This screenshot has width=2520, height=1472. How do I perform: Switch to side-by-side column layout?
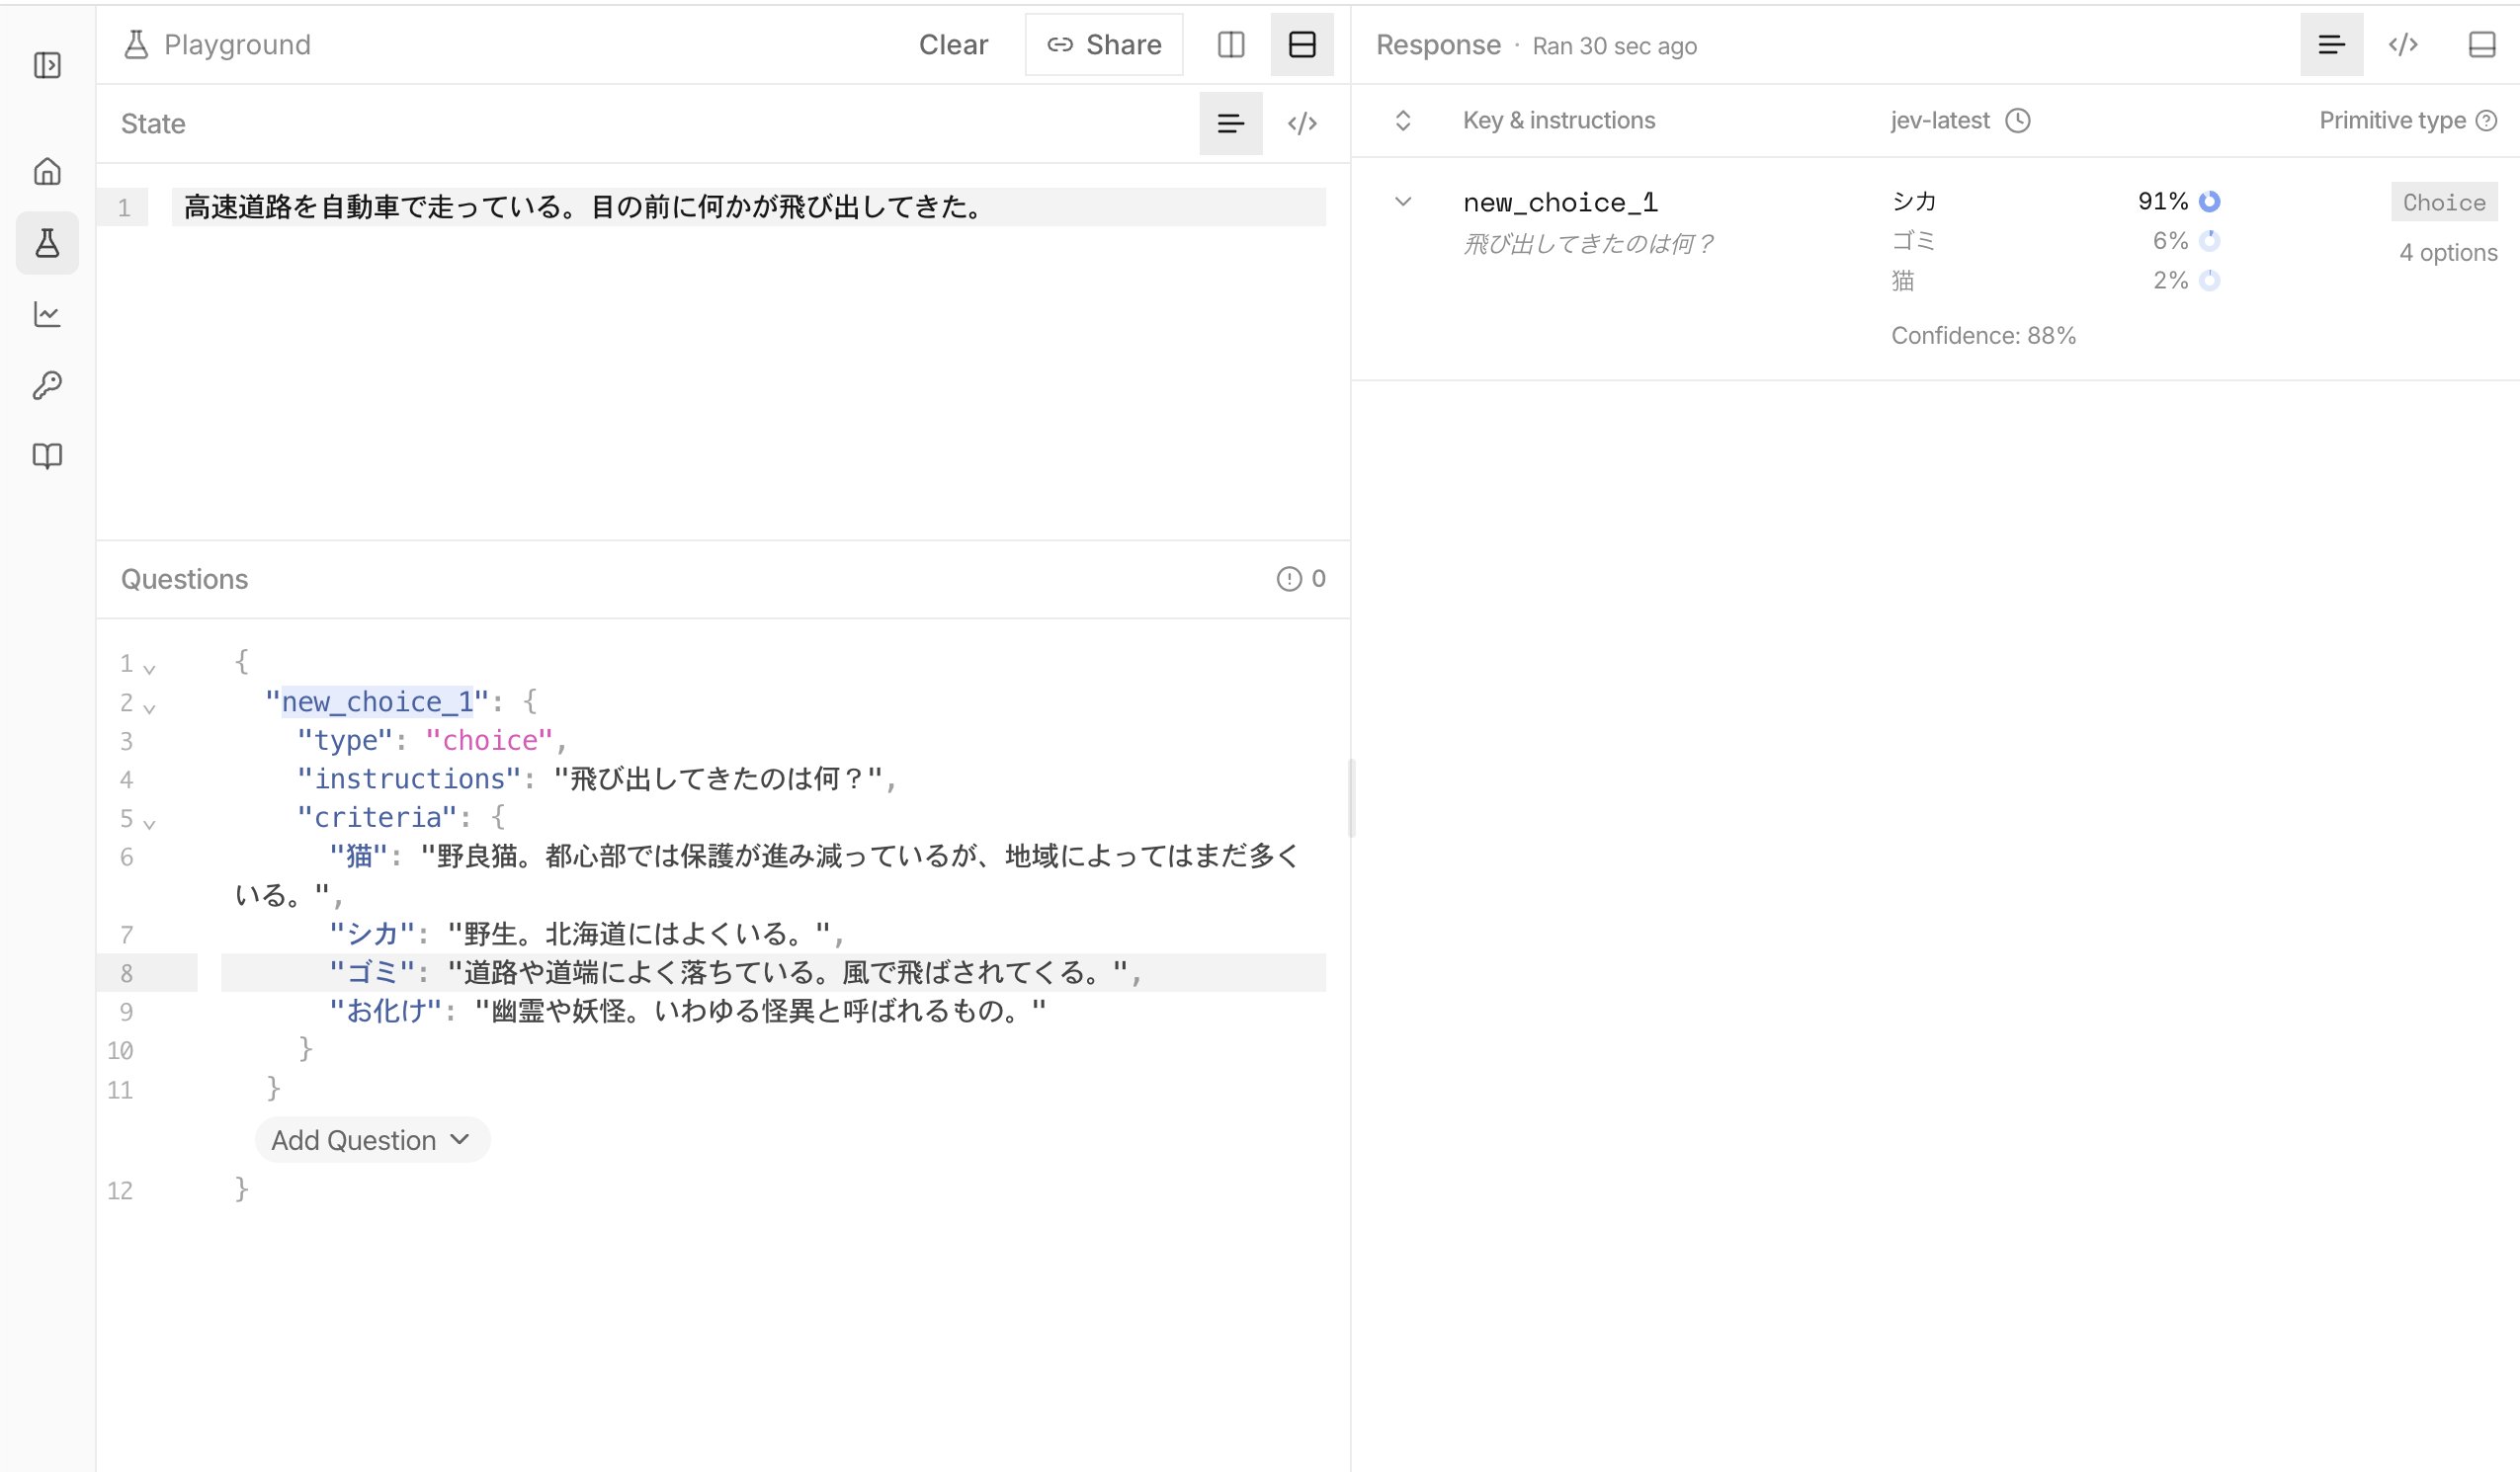[1231, 45]
